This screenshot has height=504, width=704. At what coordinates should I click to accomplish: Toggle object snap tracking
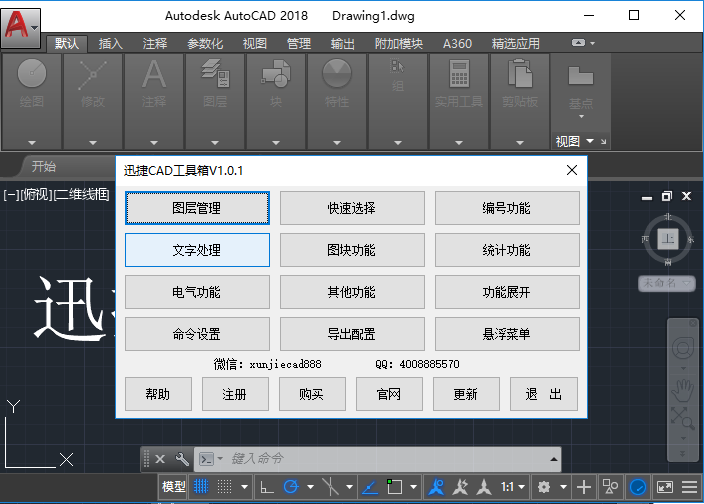click(370, 487)
